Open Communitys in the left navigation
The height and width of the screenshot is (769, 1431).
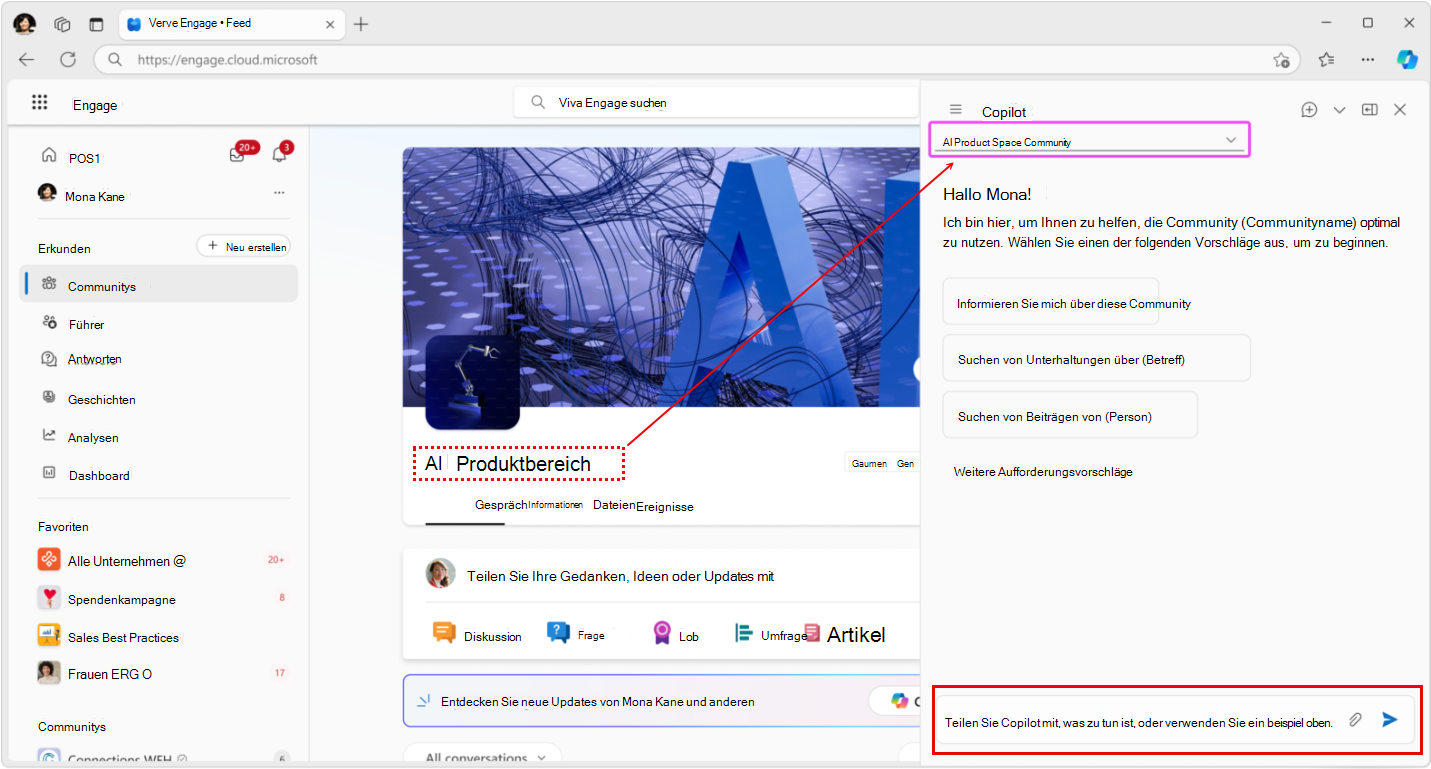[160, 284]
